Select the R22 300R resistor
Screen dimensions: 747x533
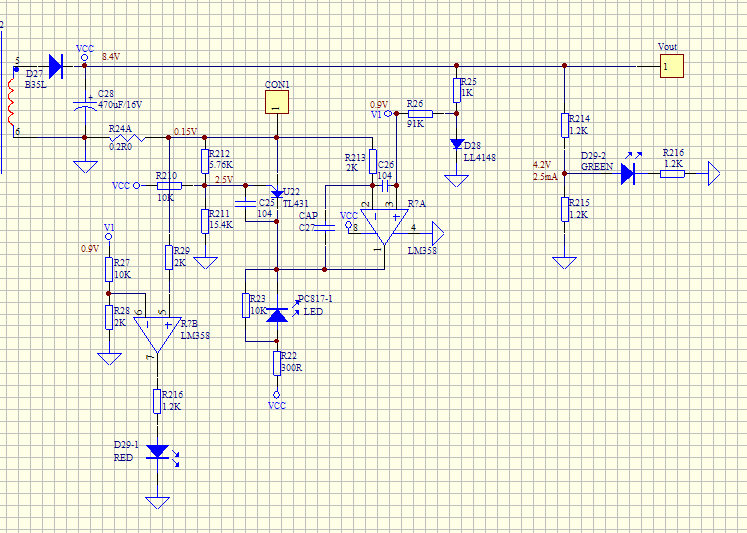point(277,363)
